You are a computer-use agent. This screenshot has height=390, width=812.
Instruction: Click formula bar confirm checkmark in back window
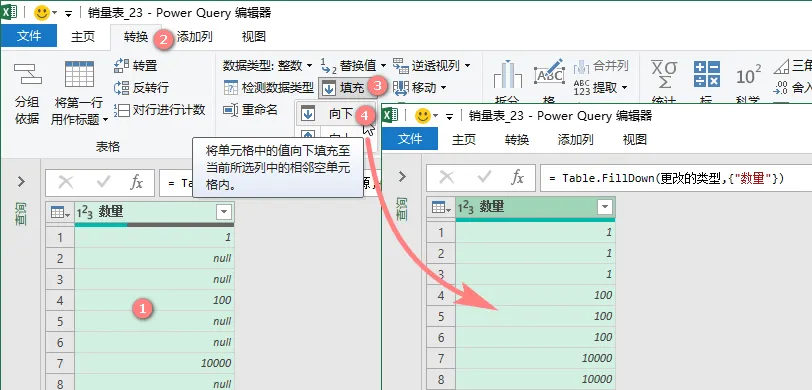(x=104, y=182)
